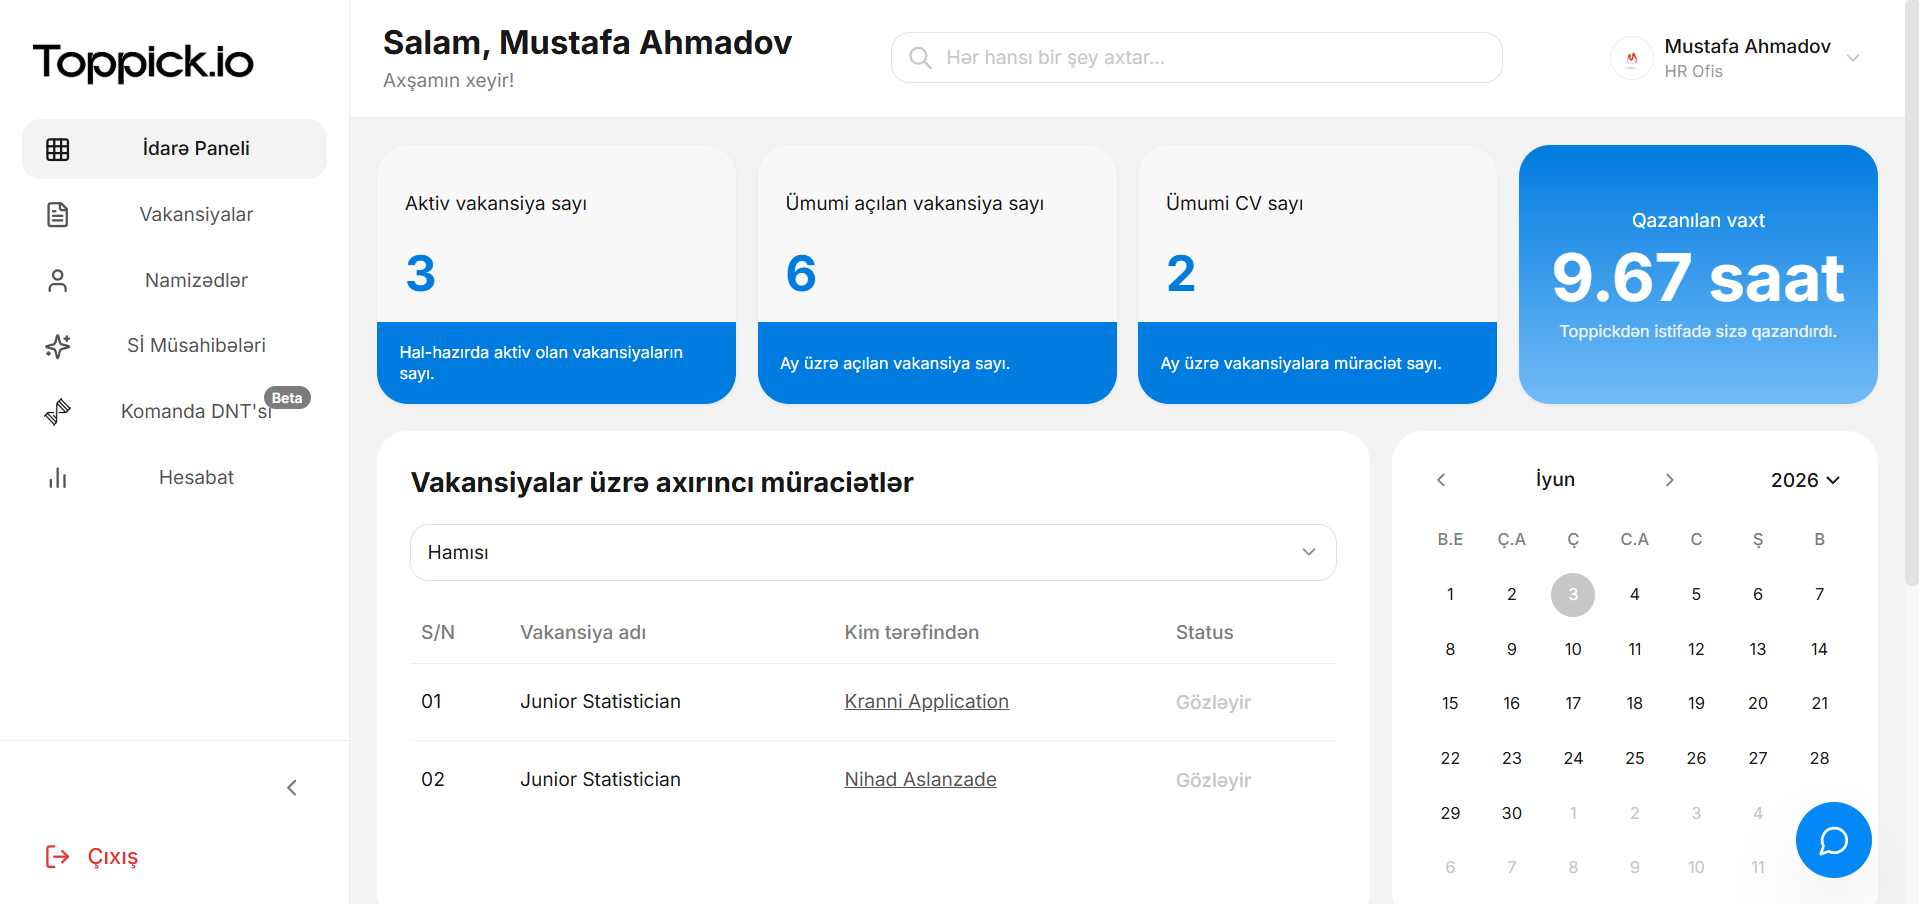Go to the previous calendar month
This screenshot has width=1919, height=904.
(1441, 480)
